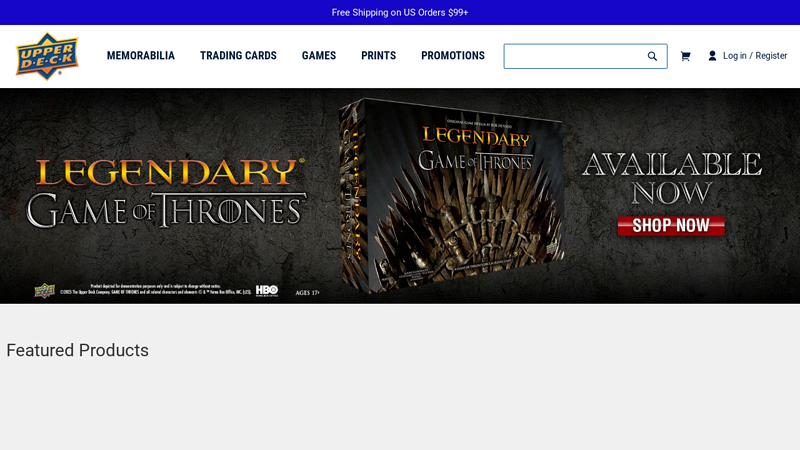
Task: Click the small Upper Deck logo in banner
Action: (44, 291)
